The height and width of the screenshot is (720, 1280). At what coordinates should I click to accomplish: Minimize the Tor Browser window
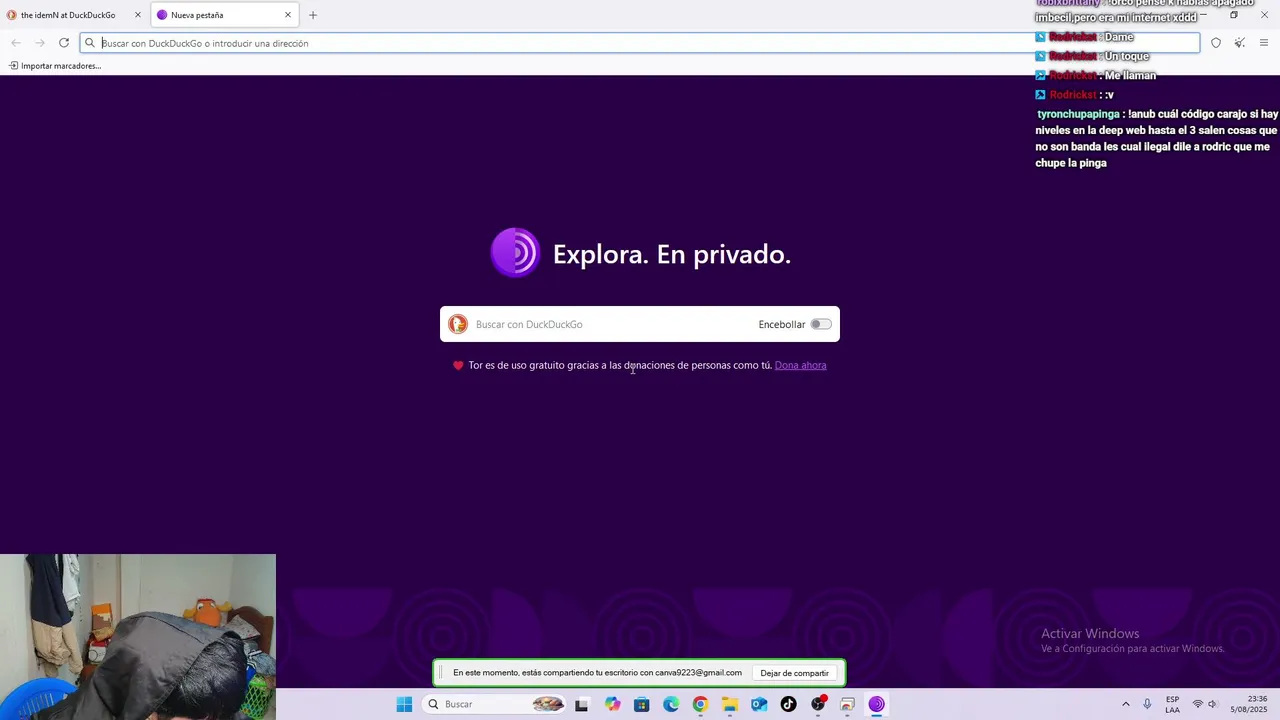1204,14
